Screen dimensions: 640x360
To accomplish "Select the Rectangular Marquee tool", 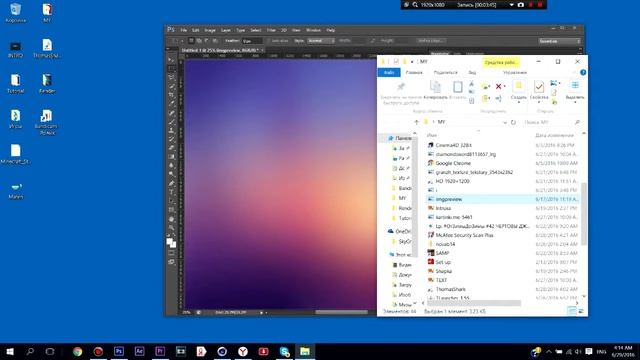I will (x=171, y=69).
